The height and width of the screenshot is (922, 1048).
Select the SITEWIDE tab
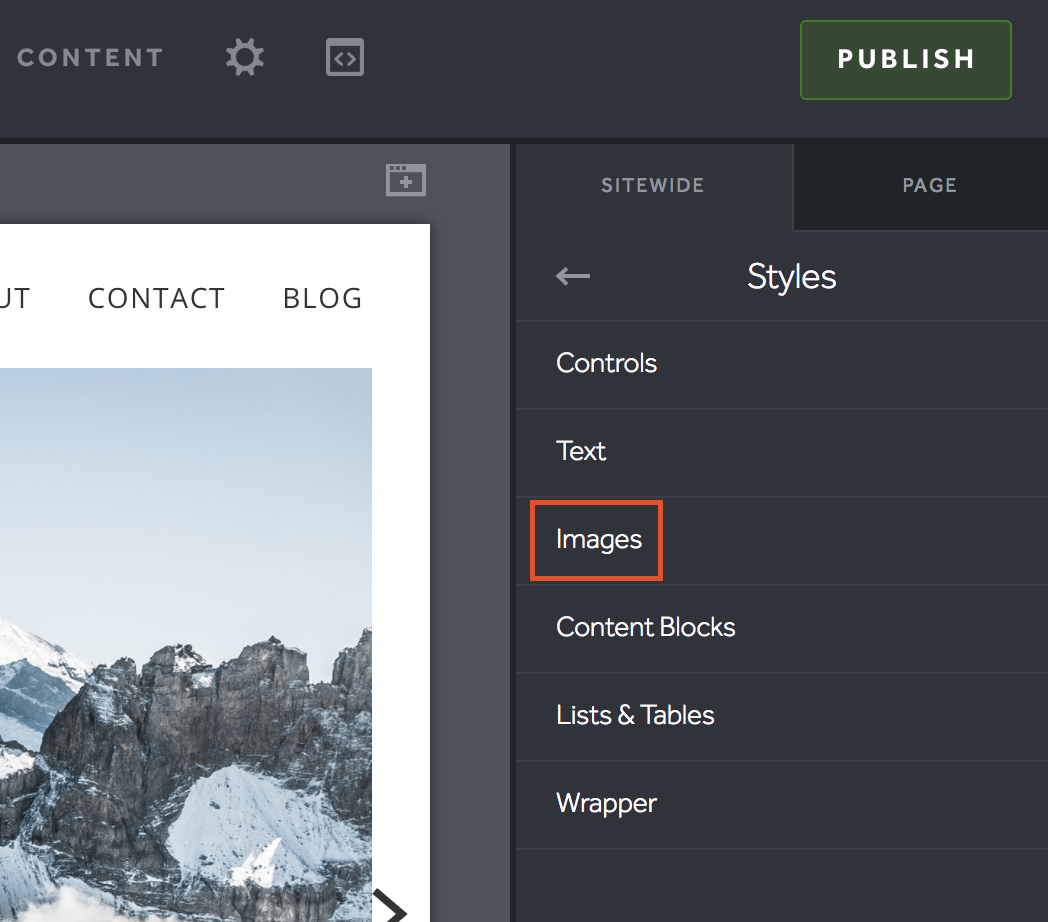(652, 186)
